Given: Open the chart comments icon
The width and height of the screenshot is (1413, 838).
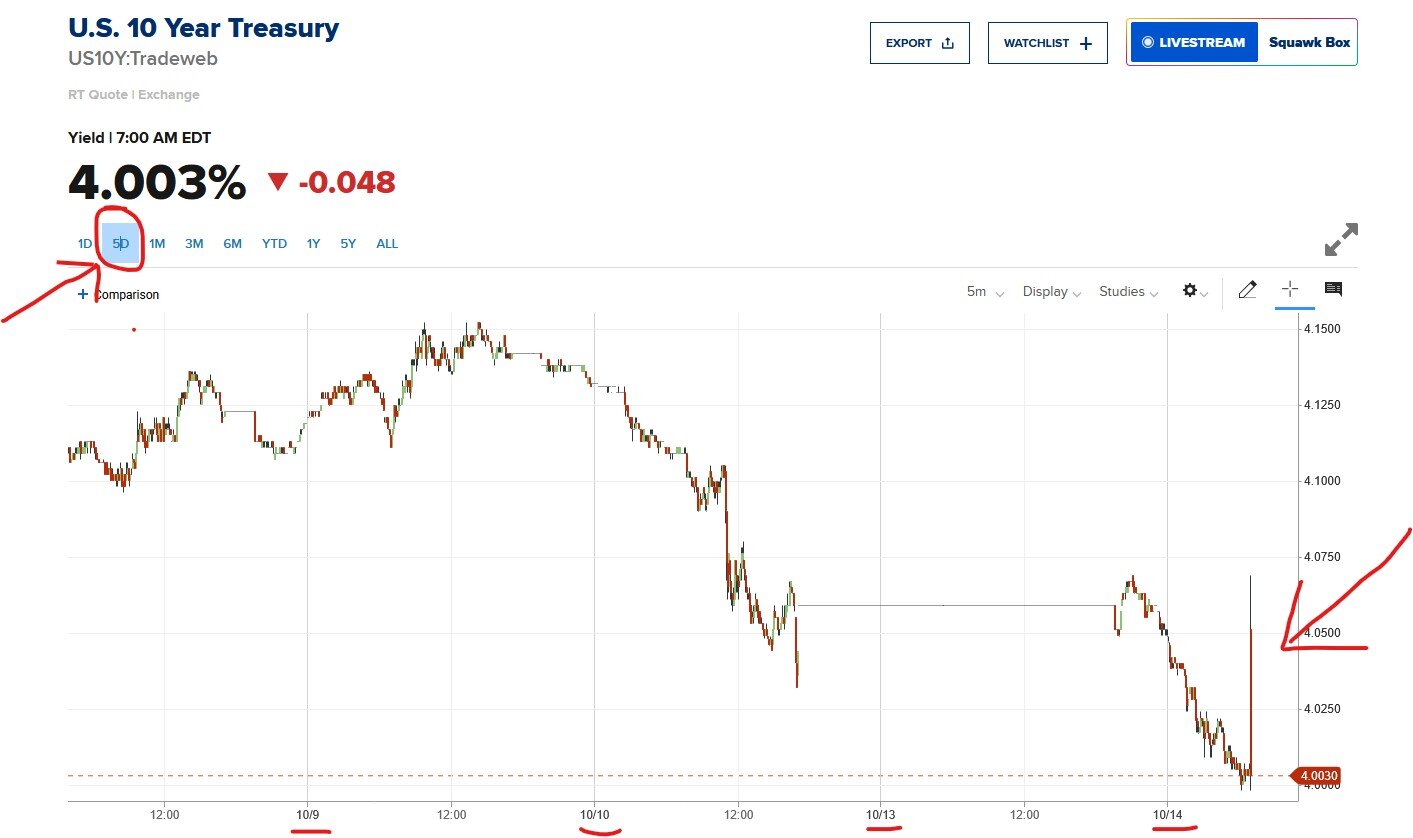Looking at the screenshot, I should click(1333, 290).
